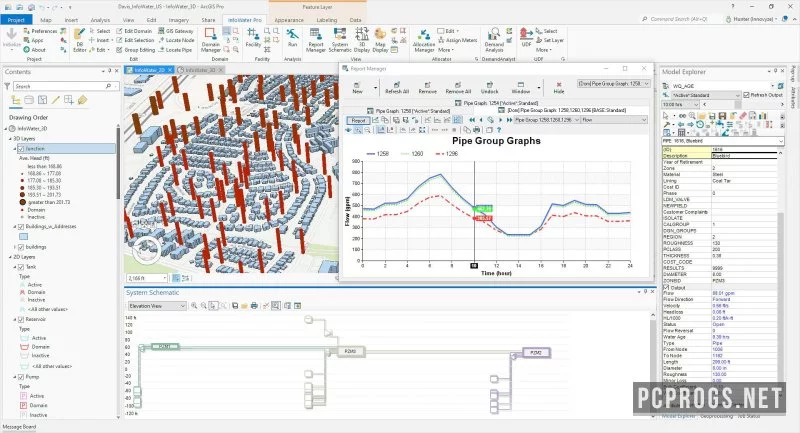
Task: Open the PIPE 1616 Bluebird element dropdown
Action: (x=722, y=141)
